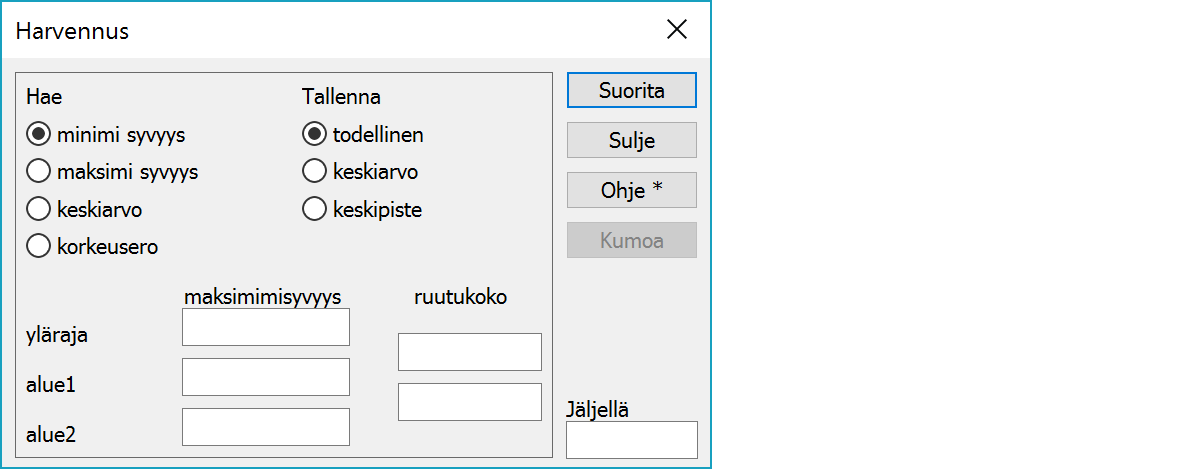This screenshot has width=1200, height=469.
Task: Focus the yläraja maksimimisyvyys input field
Action: click(x=265, y=327)
